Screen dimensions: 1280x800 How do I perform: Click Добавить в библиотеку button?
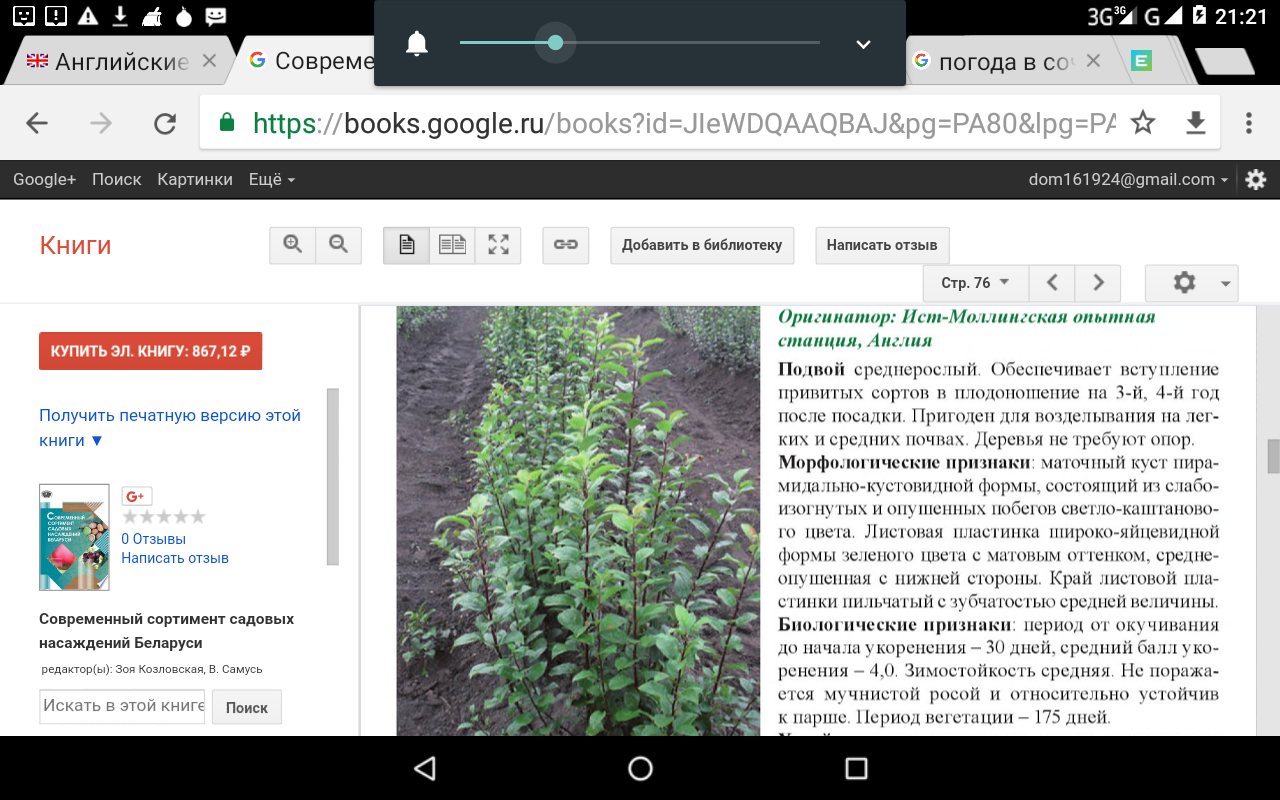702,245
